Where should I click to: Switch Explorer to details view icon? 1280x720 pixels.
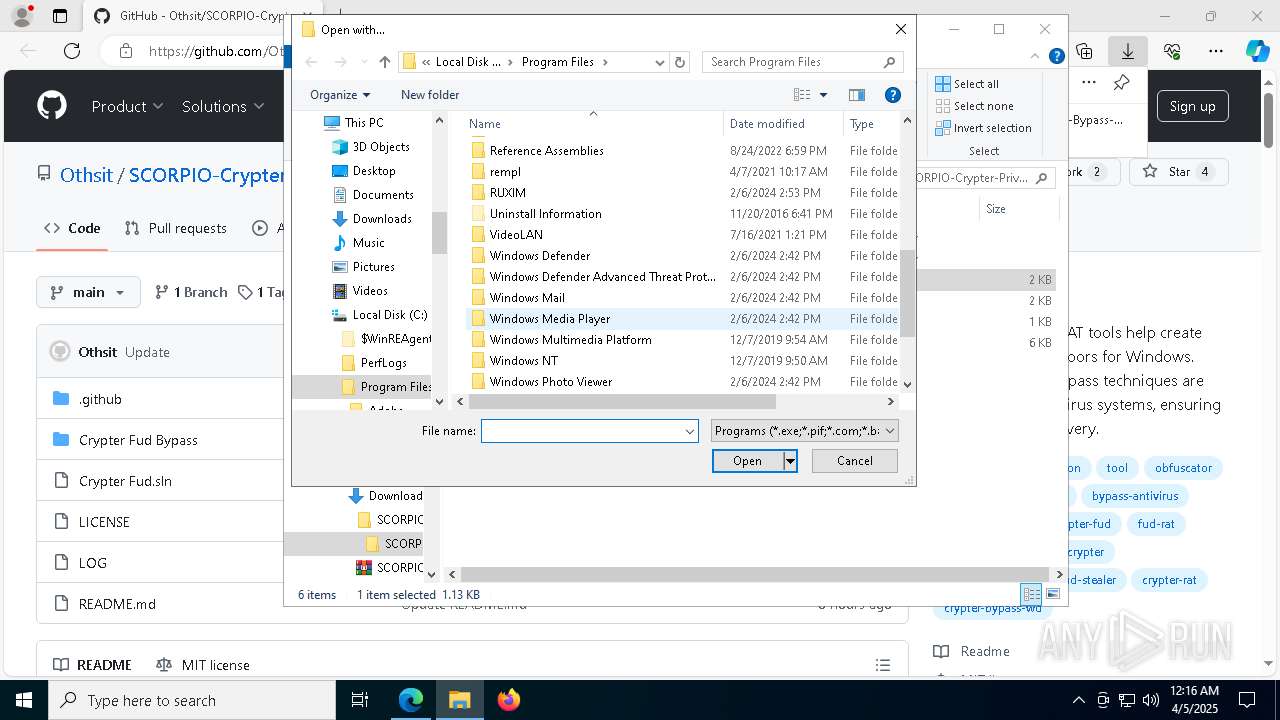point(1031,594)
